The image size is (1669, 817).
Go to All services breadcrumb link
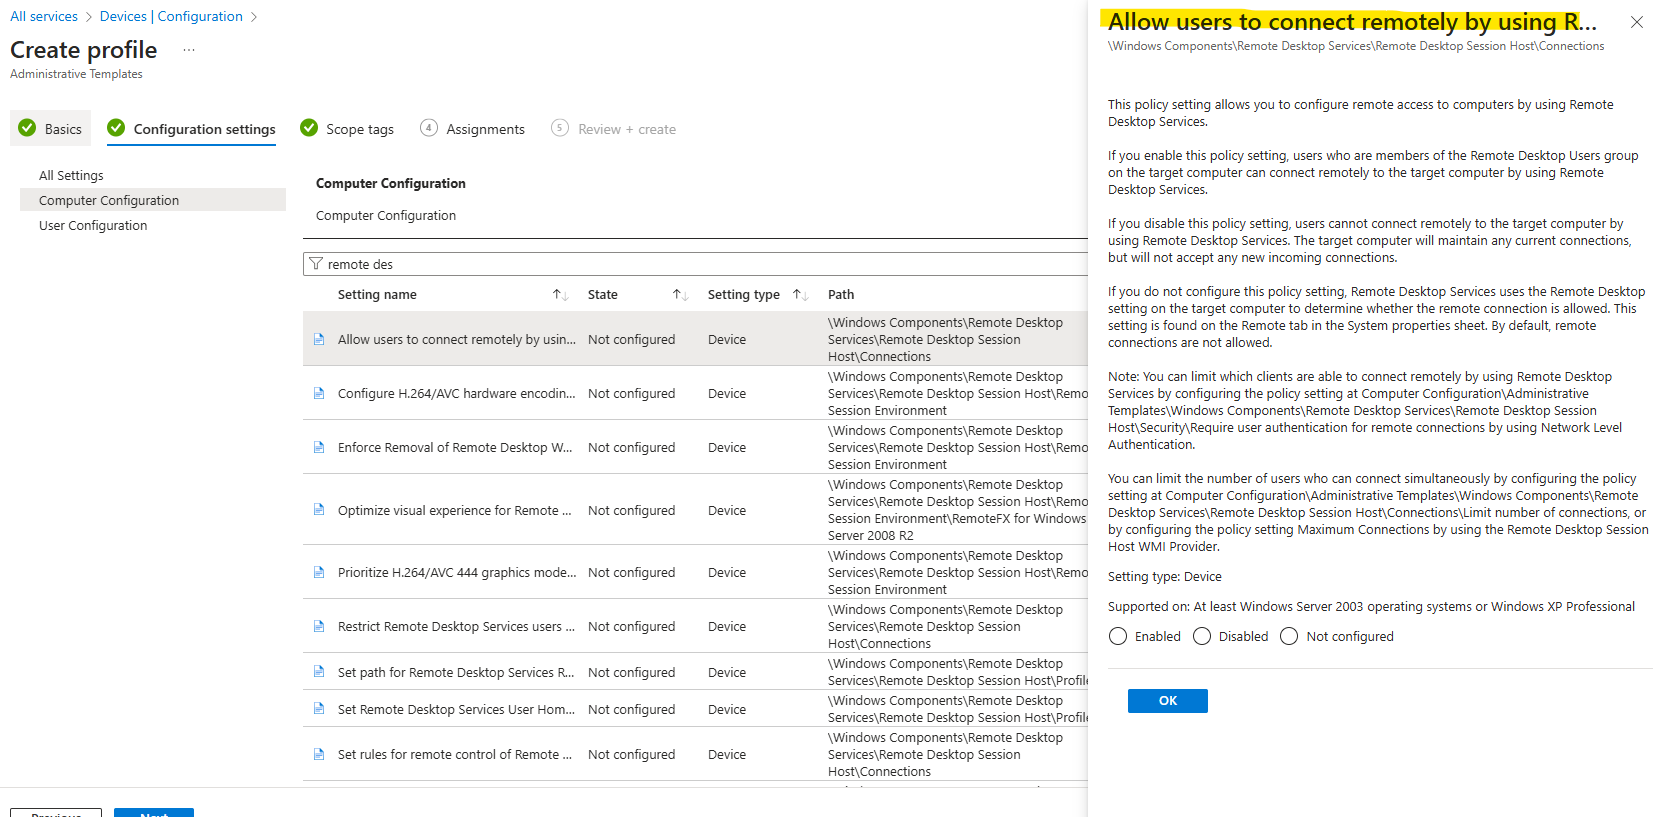click(44, 16)
